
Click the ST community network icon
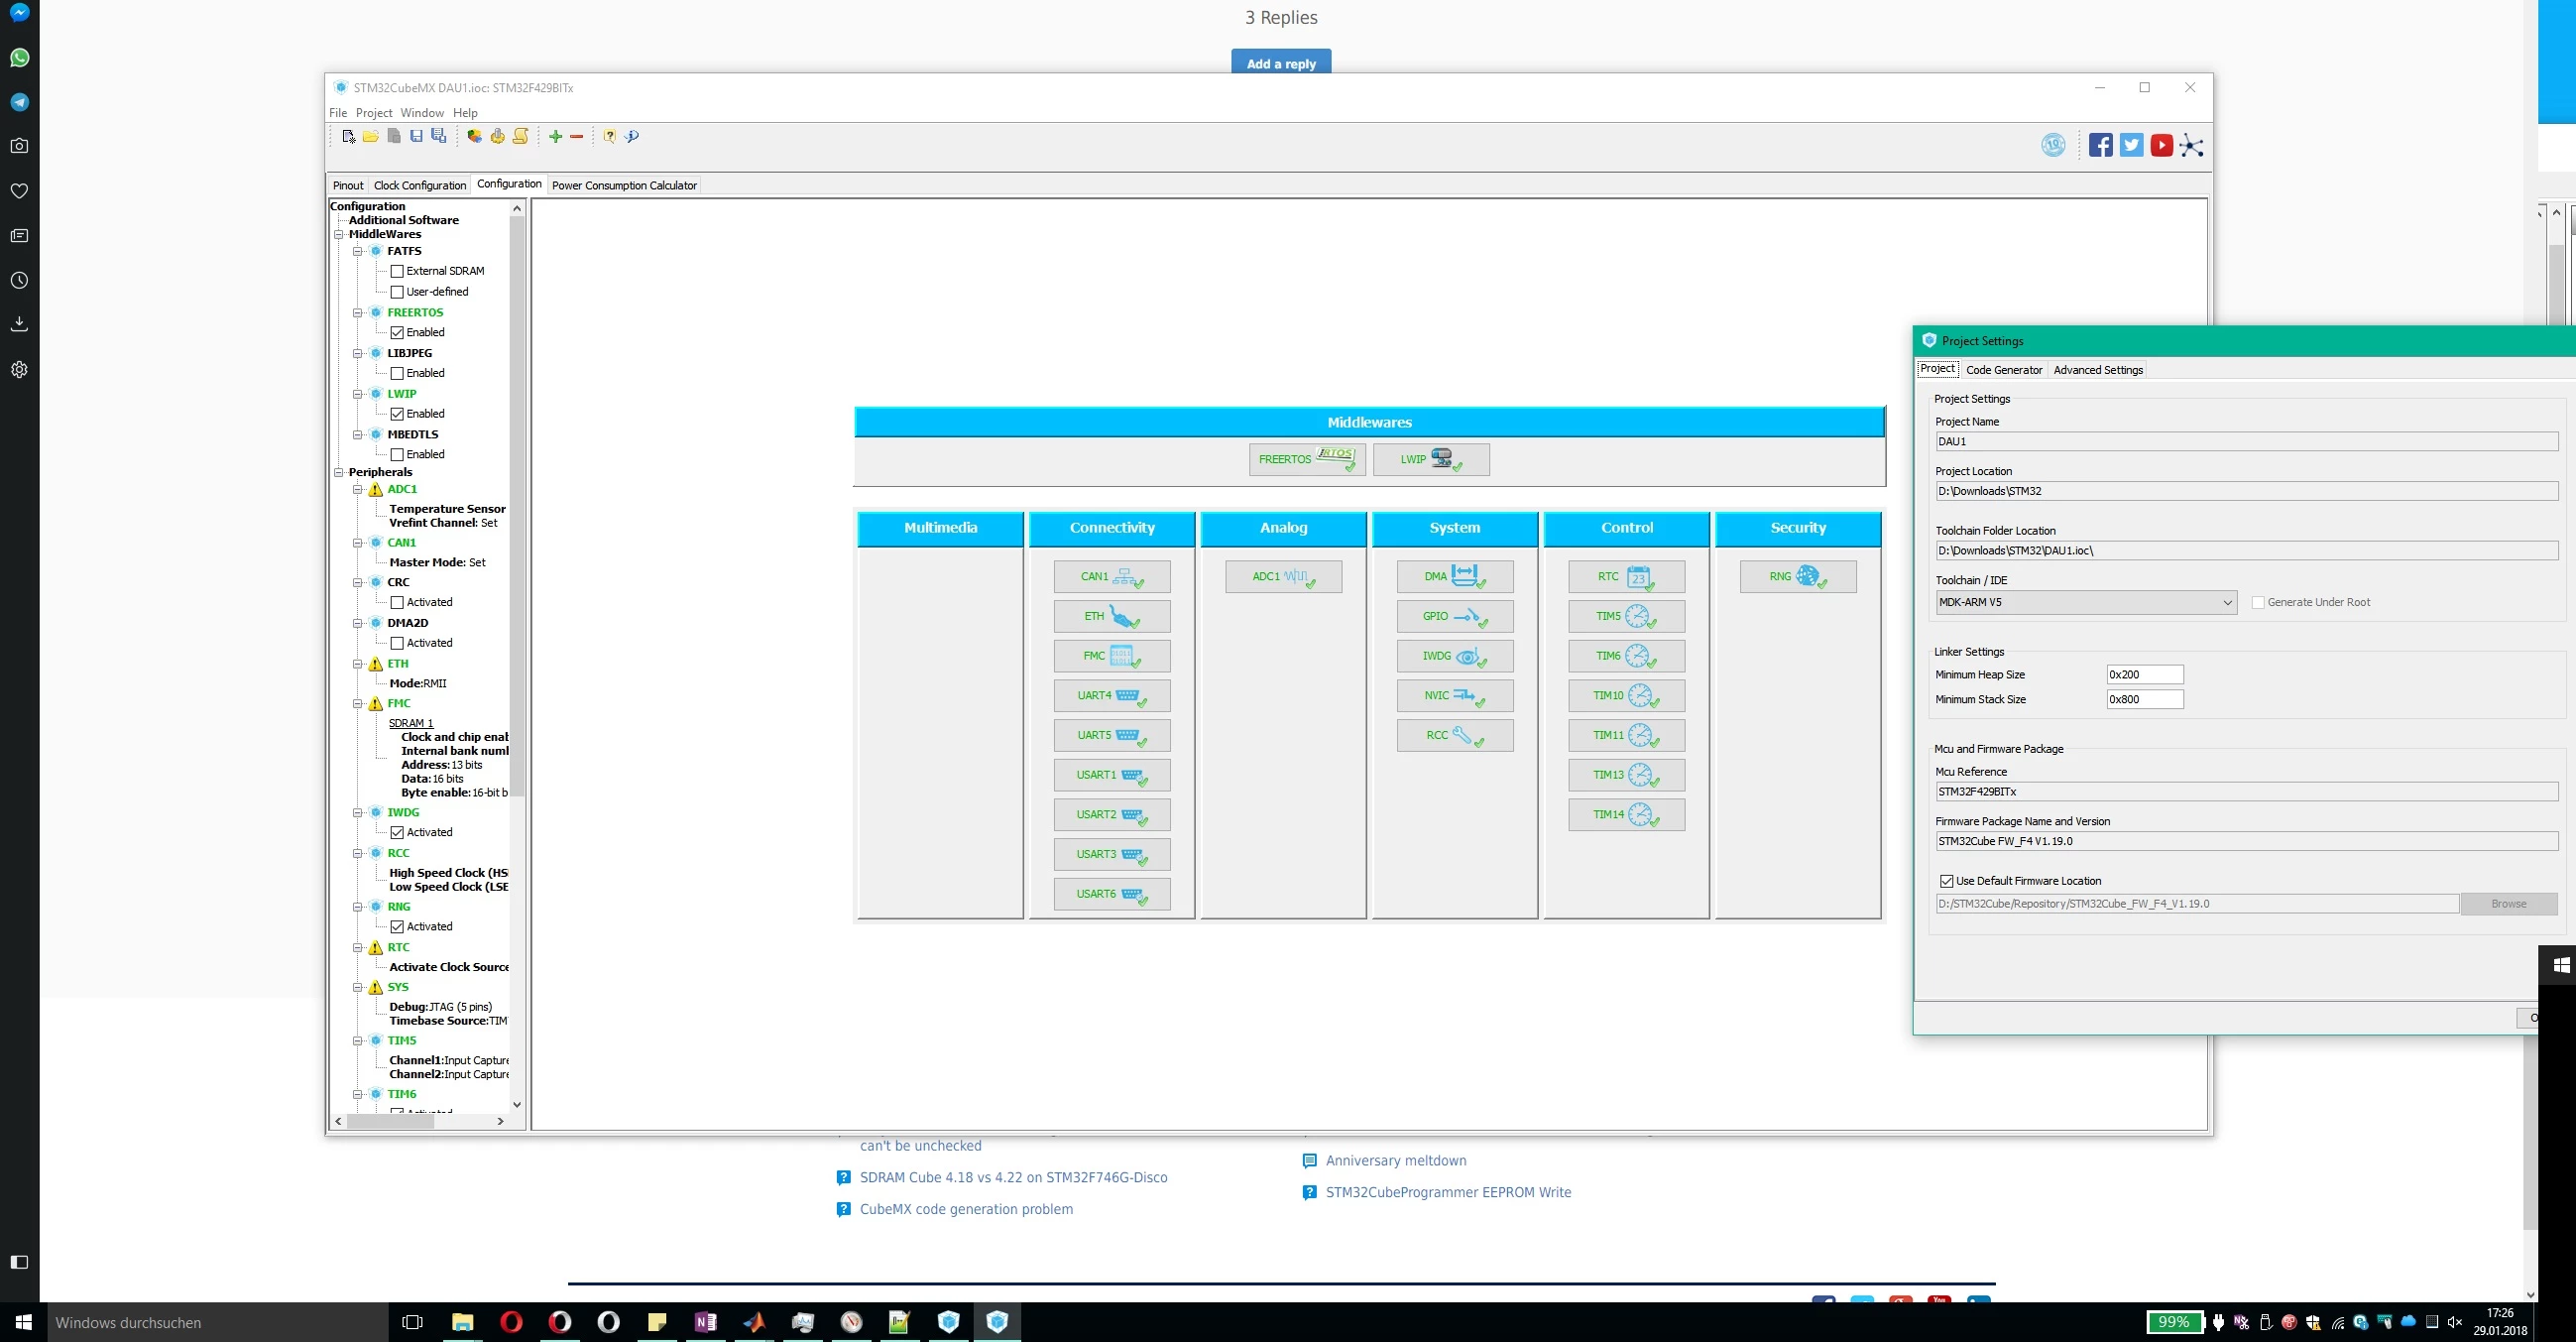[2191, 145]
